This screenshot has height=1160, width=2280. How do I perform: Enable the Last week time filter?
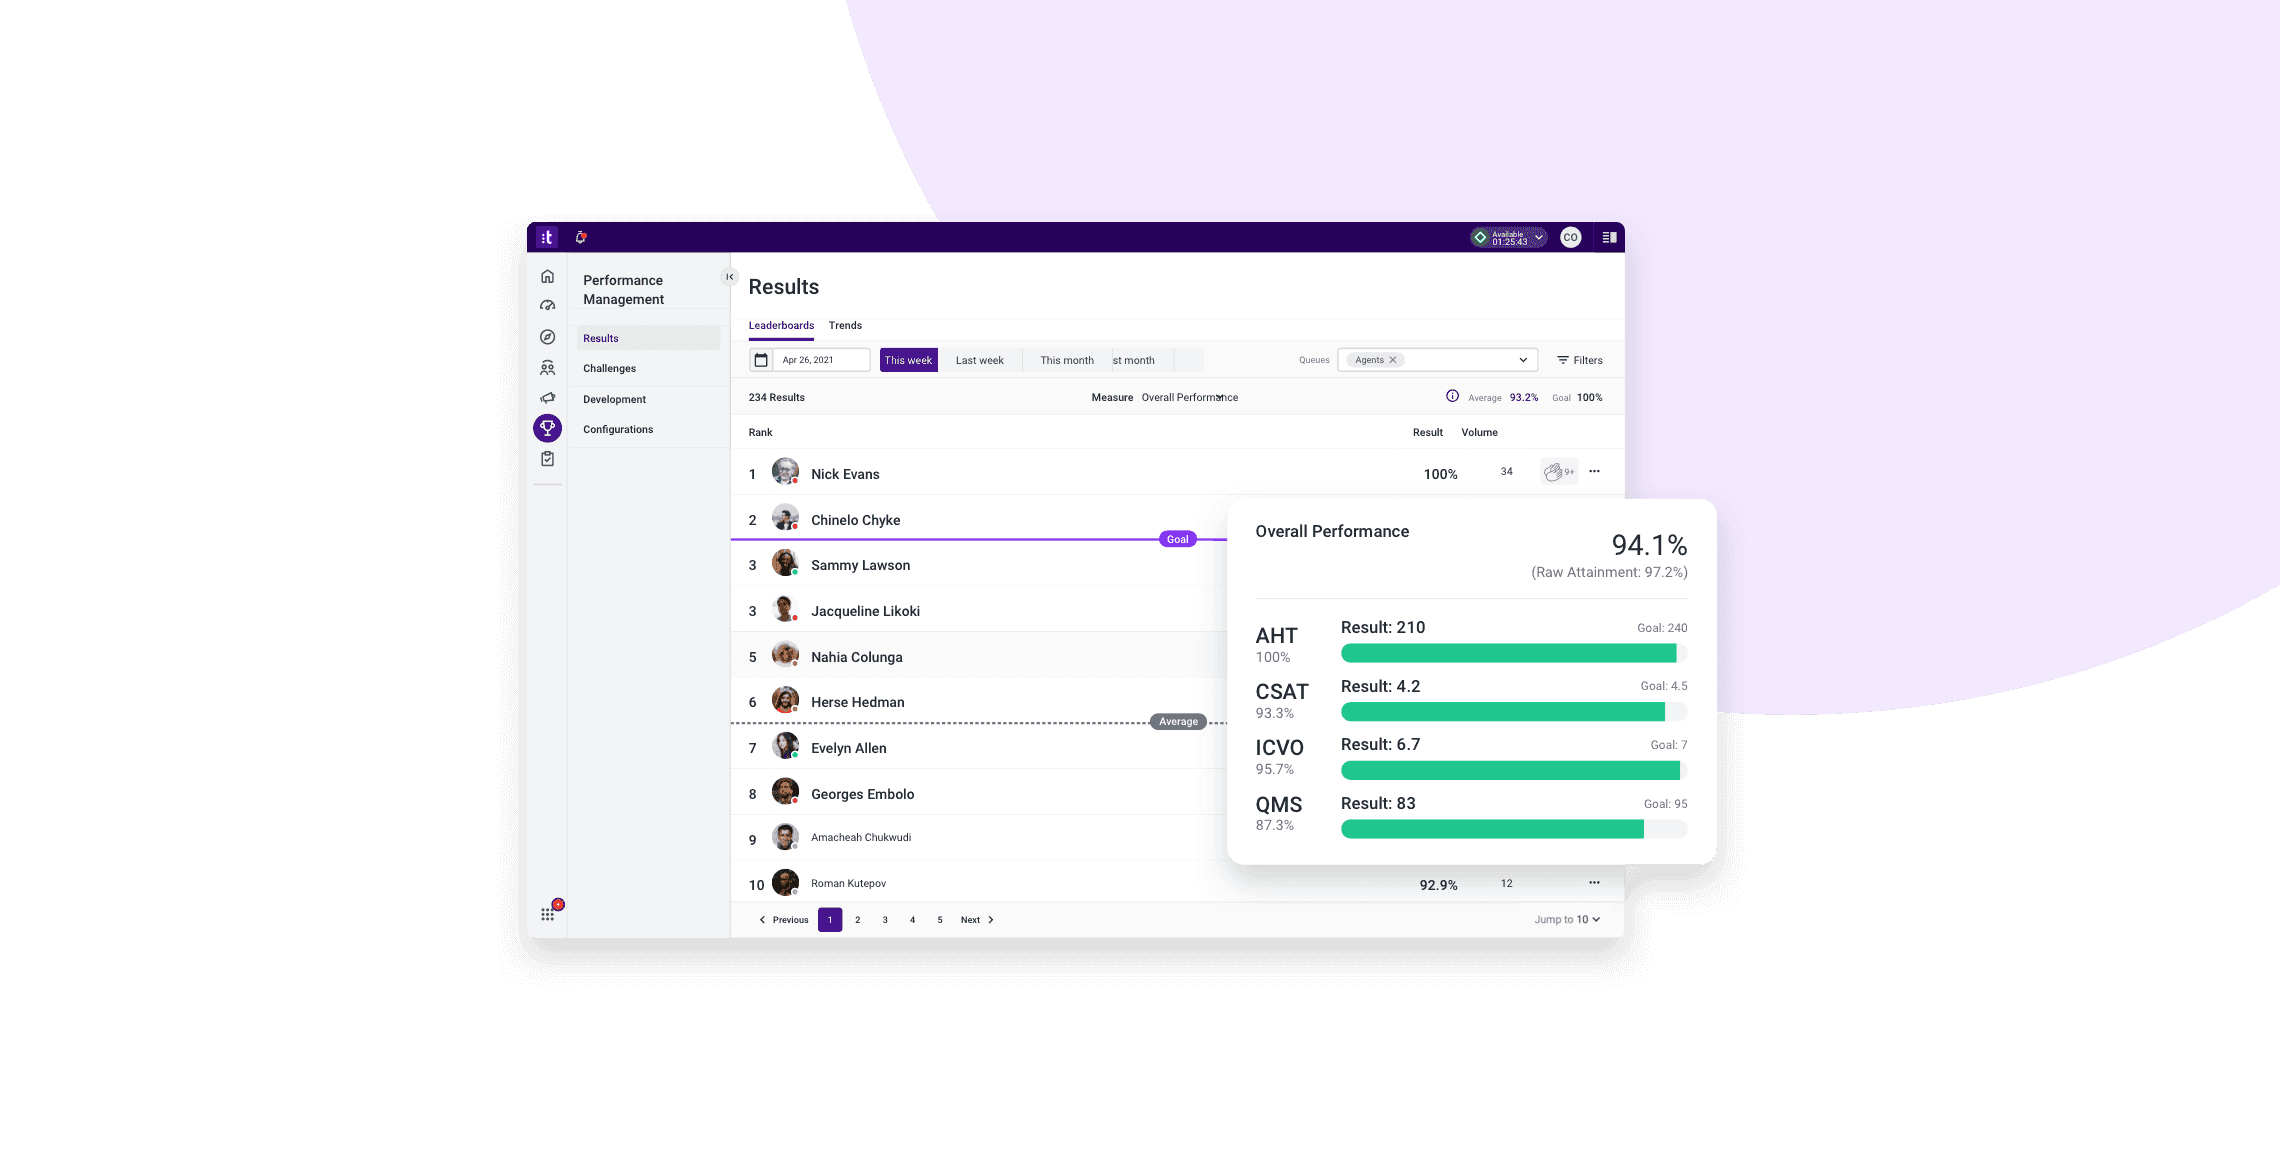click(979, 360)
